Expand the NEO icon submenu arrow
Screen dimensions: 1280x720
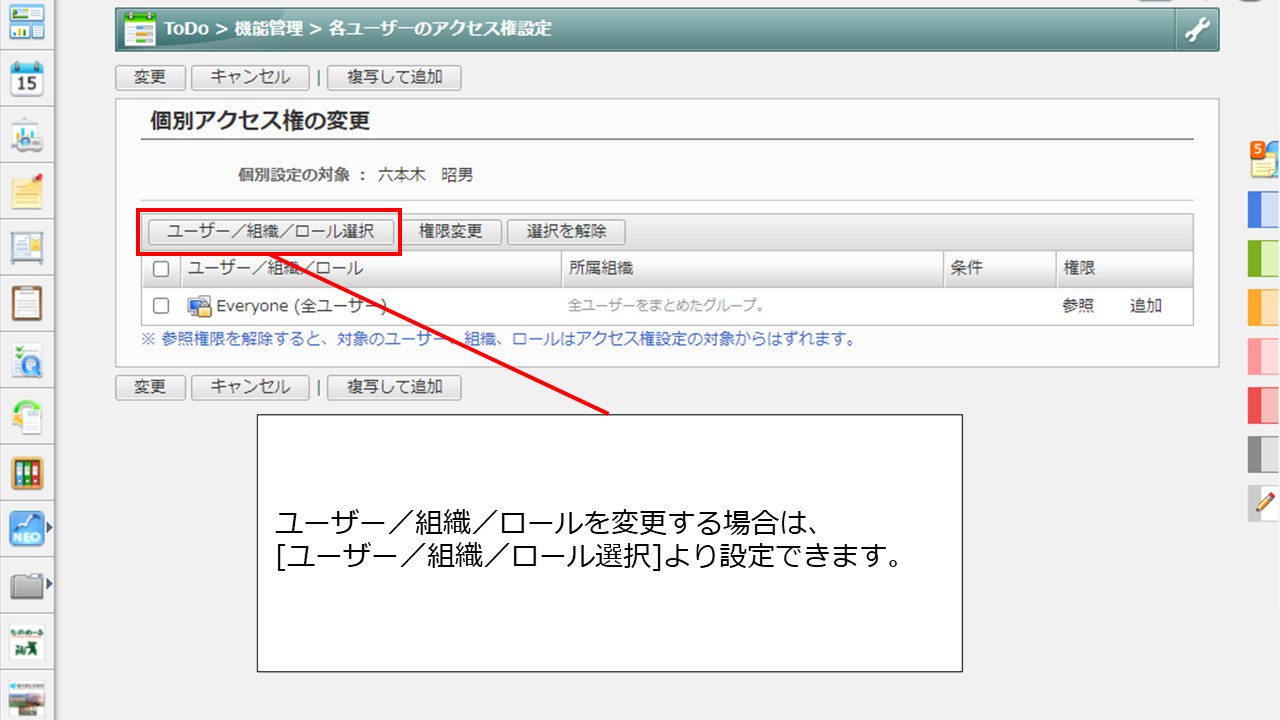[49, 526]
